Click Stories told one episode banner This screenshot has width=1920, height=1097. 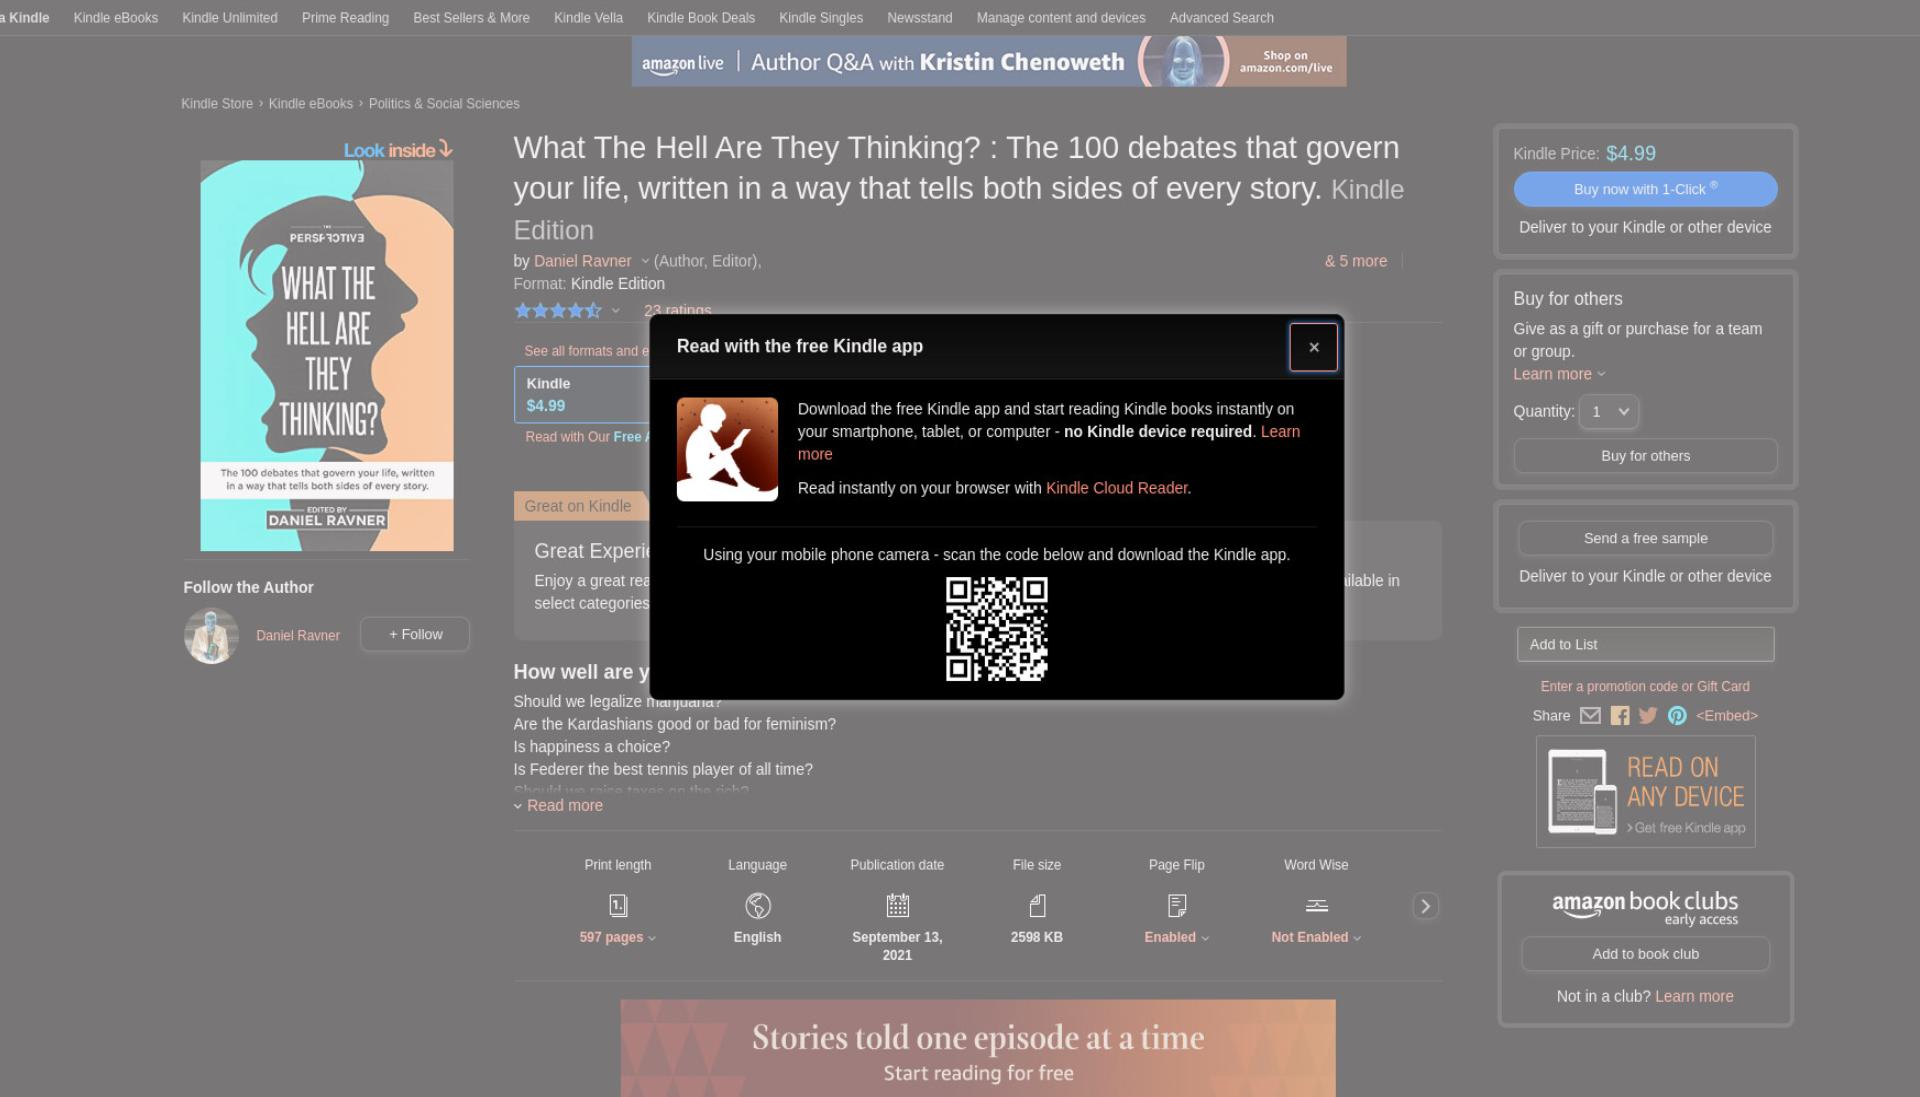pyautogui.click(x=978, y=1048)
